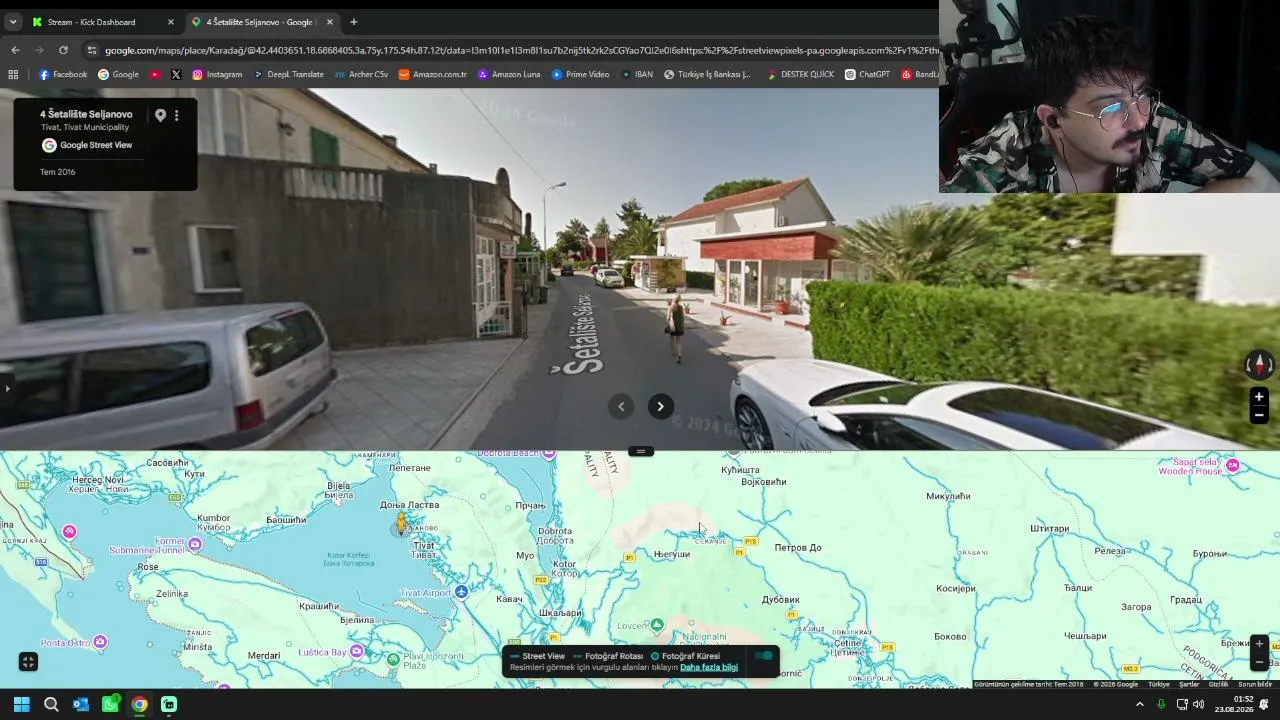Toggle the Street View layer switch
This screenshot has width=1280, height=720.
tap(764, 656)
